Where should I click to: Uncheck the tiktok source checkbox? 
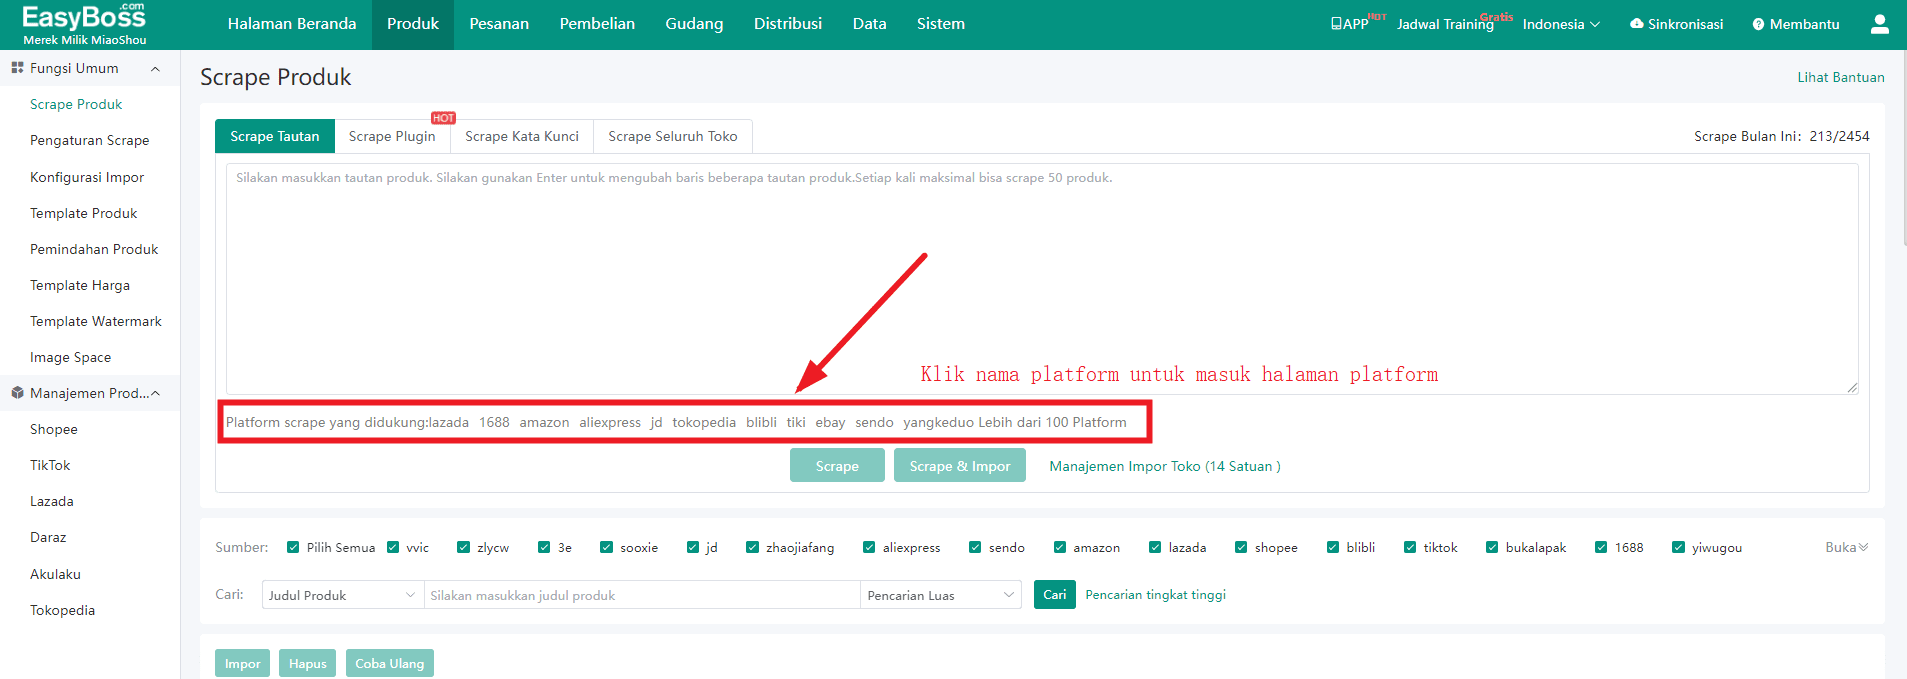point(1410,547)
